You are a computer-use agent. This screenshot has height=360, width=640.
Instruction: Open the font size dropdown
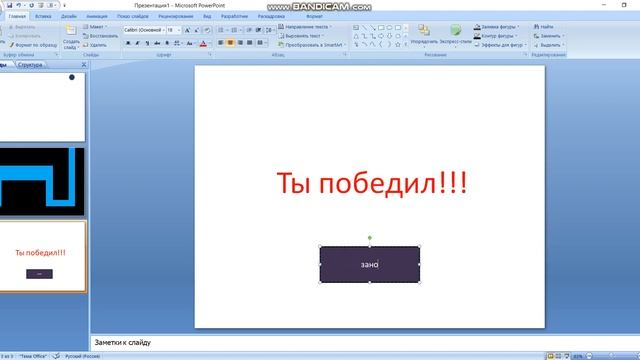click(179, 30)
